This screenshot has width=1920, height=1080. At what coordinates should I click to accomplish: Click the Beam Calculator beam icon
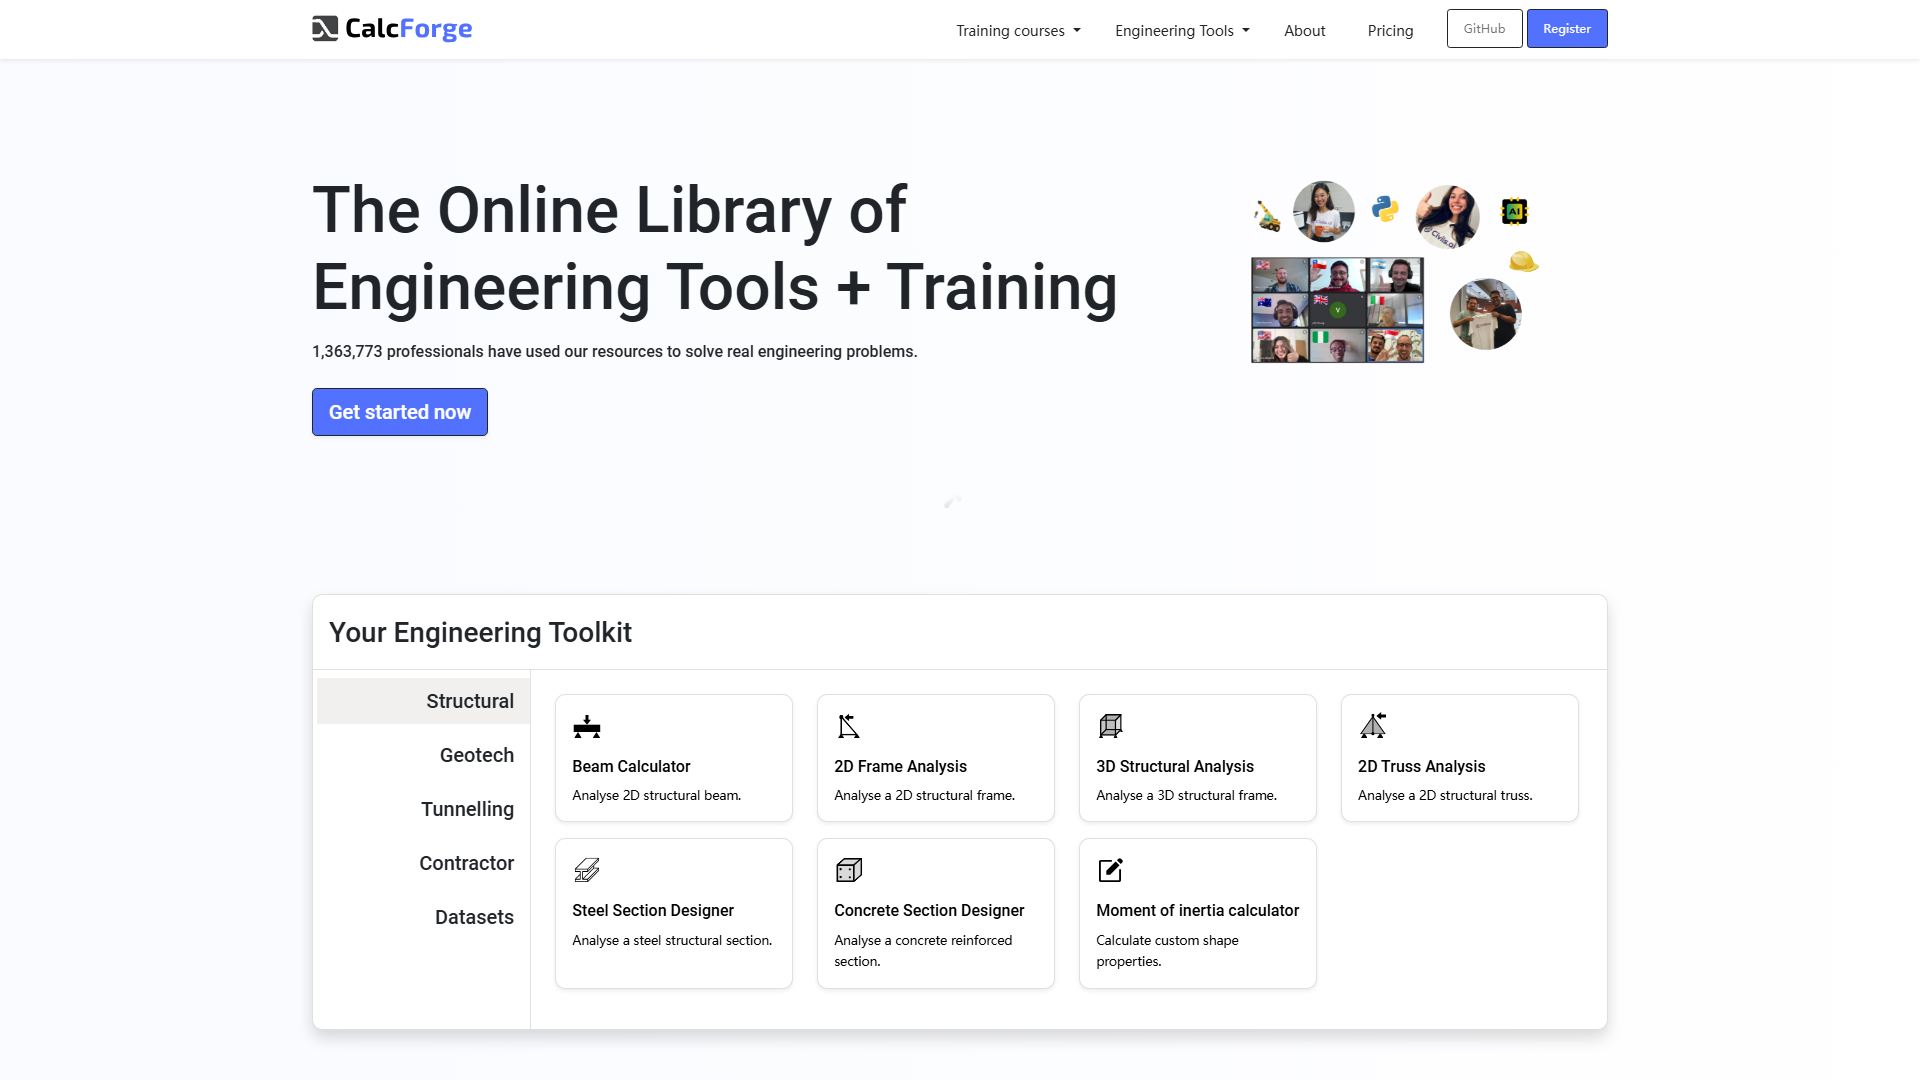(587, 727)
